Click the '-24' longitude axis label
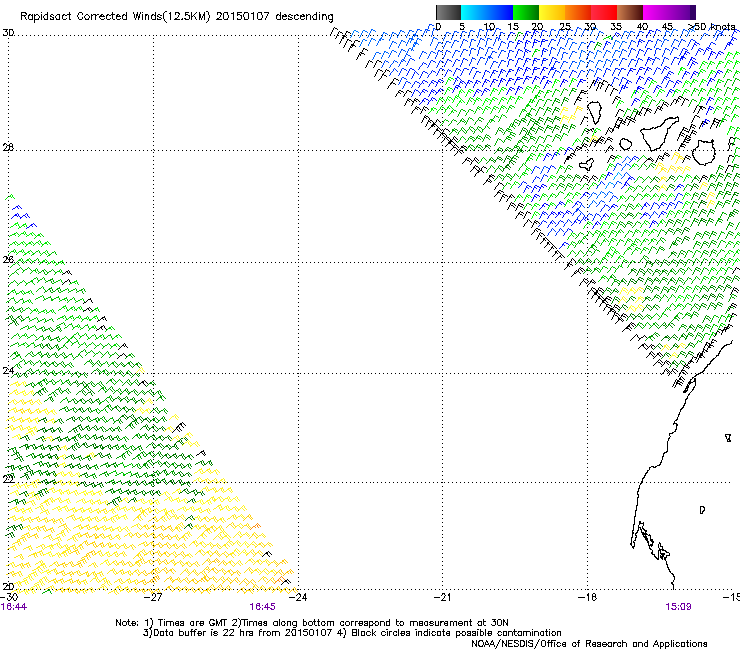 pyautogui.click(x=298, y=597)
